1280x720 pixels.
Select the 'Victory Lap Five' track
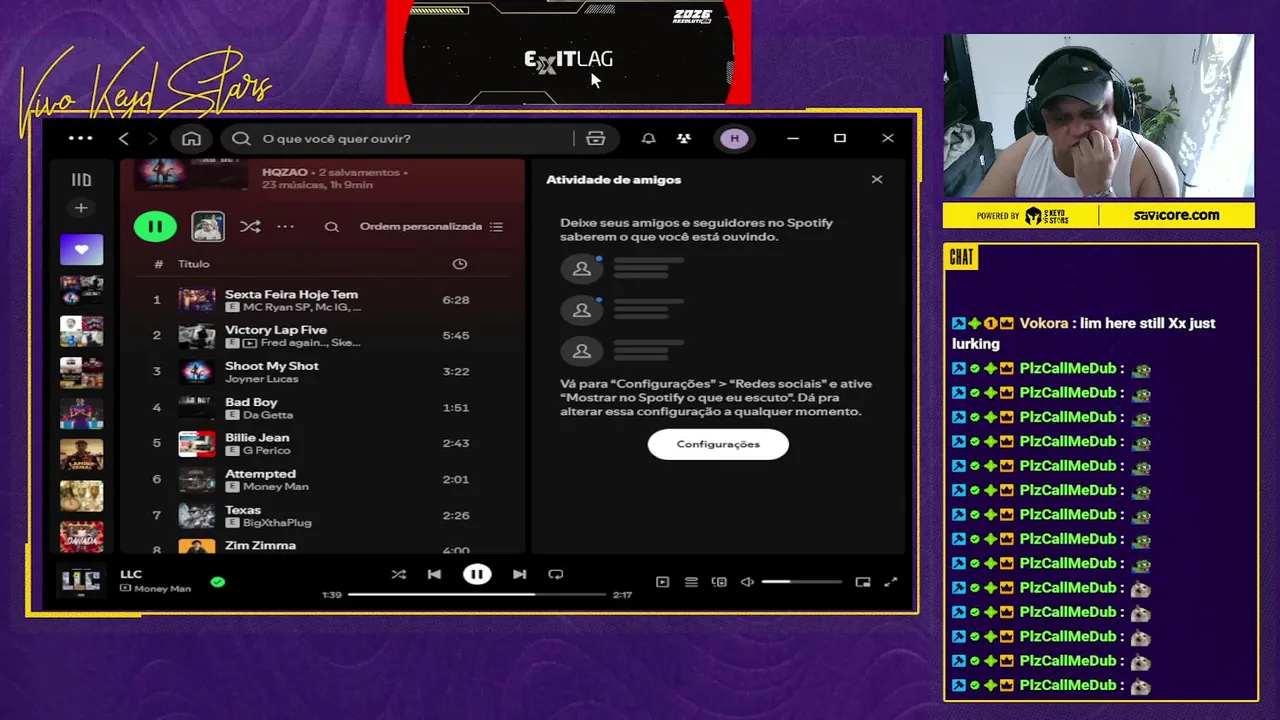pyautogui.click(x=276, y=330)
